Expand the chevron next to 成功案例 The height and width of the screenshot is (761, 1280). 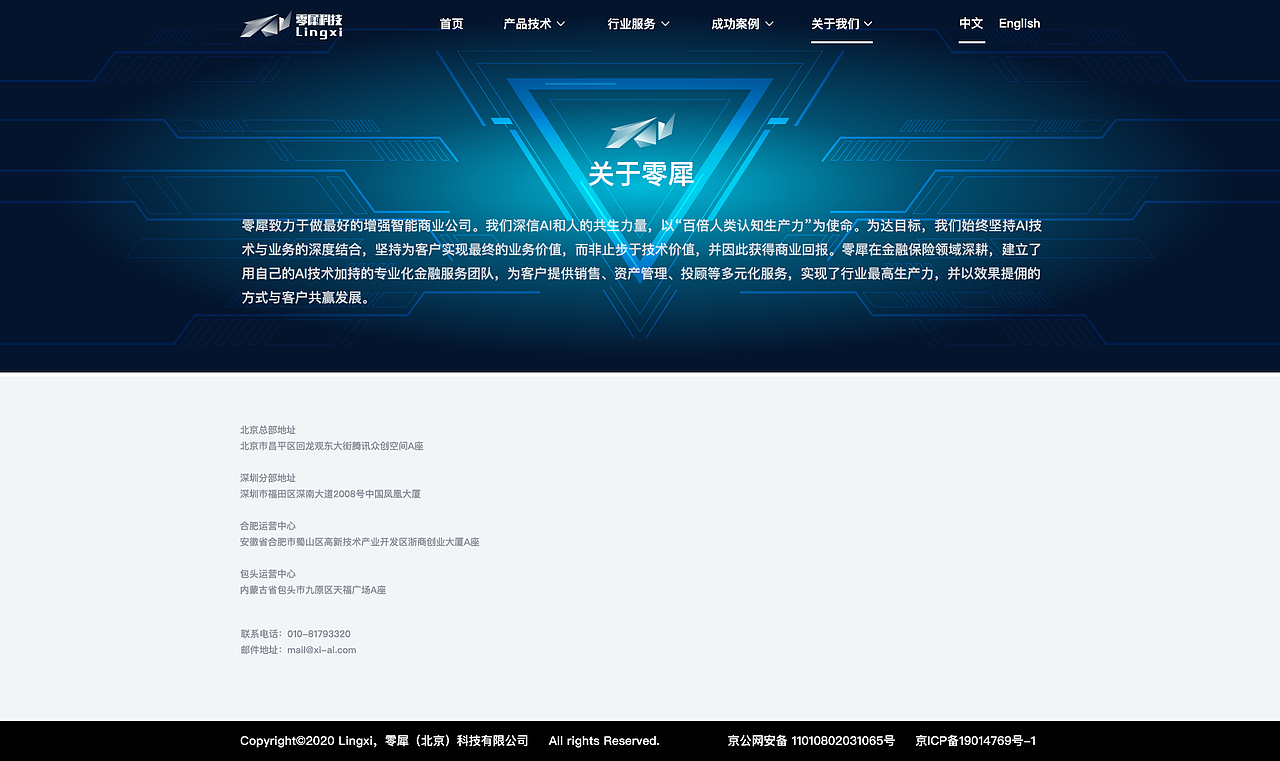tap(769, 23)
